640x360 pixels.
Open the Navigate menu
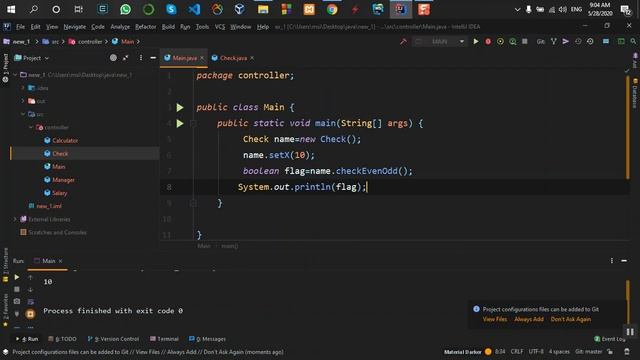(75, 27)
